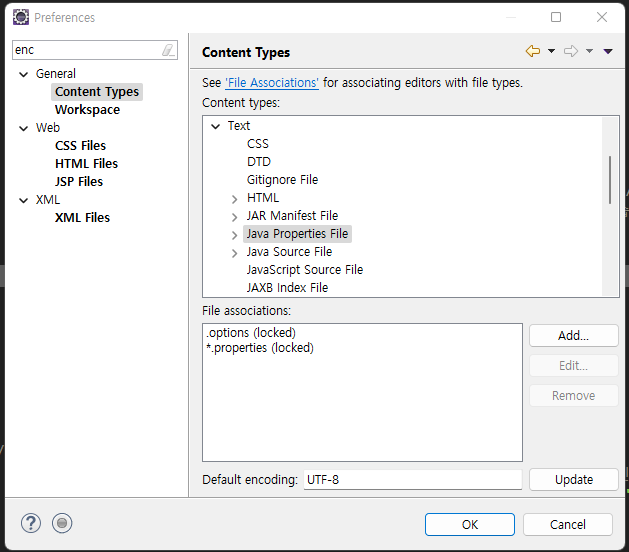Screen dimensions: 629x552
Task: Collapse the General tree node
Action: tap(24, 74)
